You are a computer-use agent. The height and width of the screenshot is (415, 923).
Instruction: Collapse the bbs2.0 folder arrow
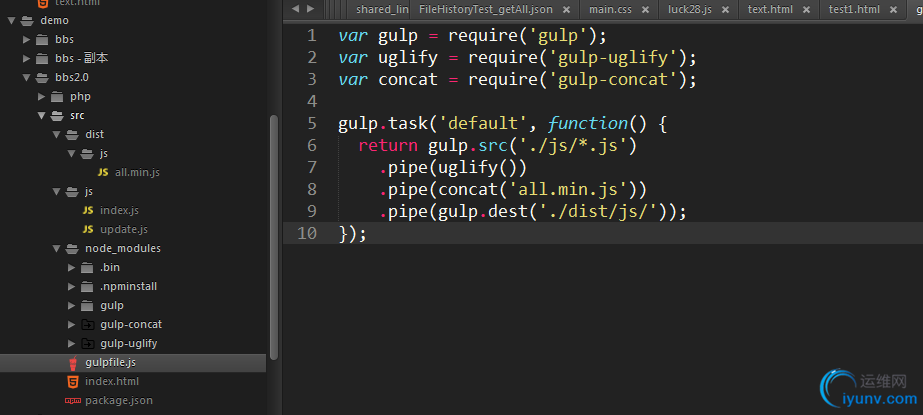(26, 78)
